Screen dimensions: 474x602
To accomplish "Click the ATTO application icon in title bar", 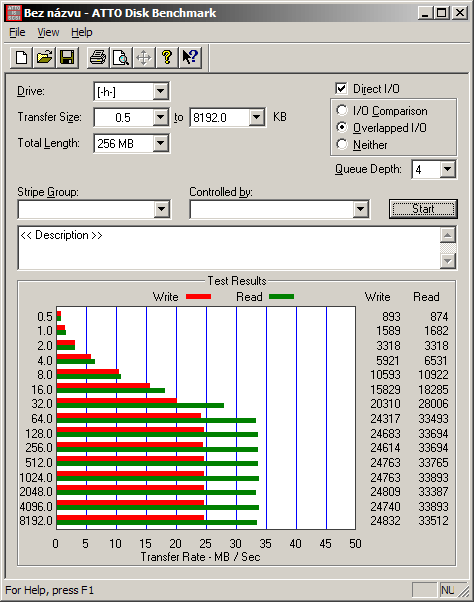I will pyautogui.click(x=13, y=13).
